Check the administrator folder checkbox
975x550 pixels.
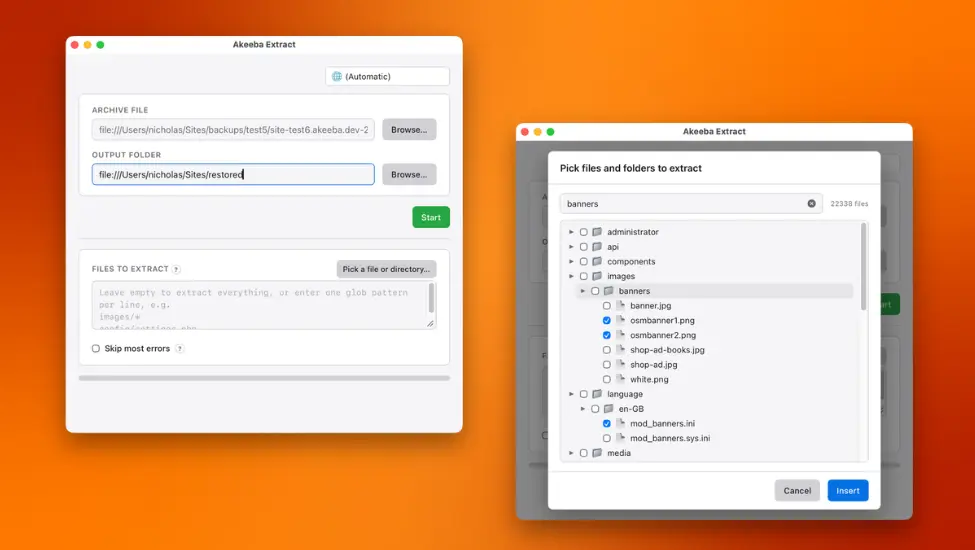[583, 232]
